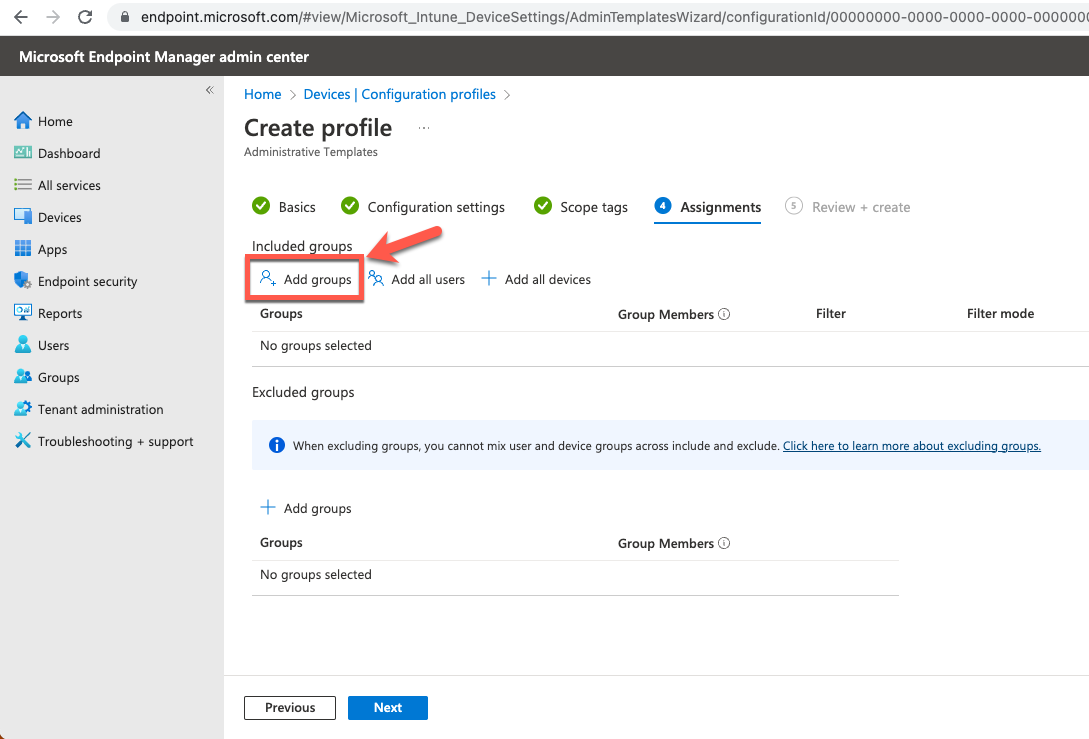
Task: Click the All services list icon
Action: (x=23, y=185)
